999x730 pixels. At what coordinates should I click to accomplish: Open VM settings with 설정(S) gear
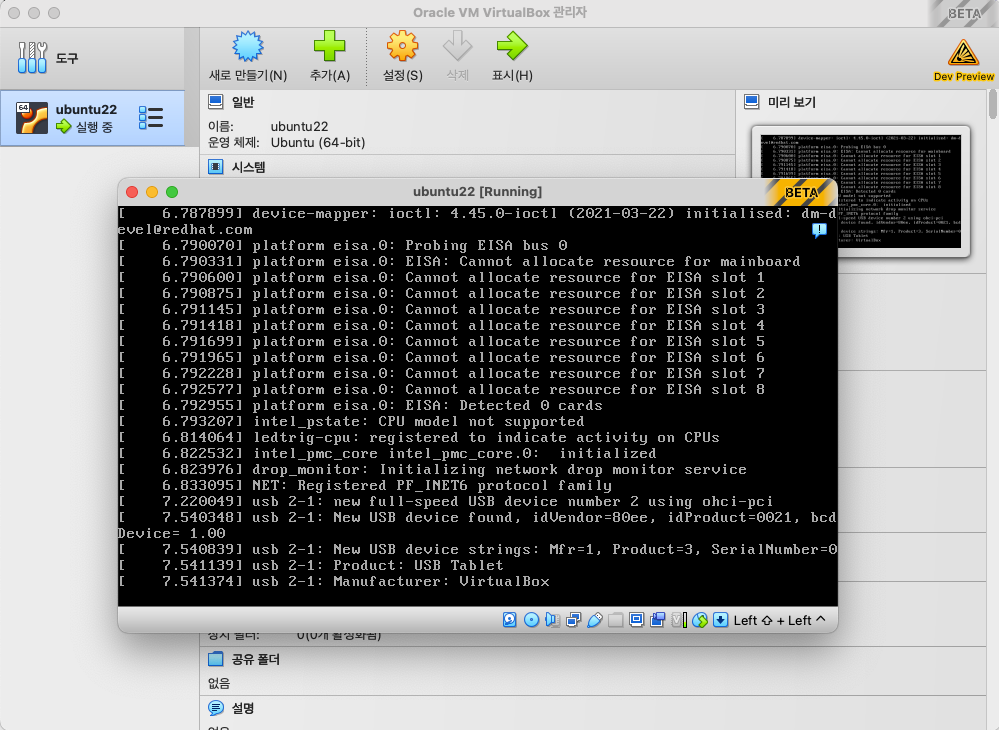click(x=403, y=57)
